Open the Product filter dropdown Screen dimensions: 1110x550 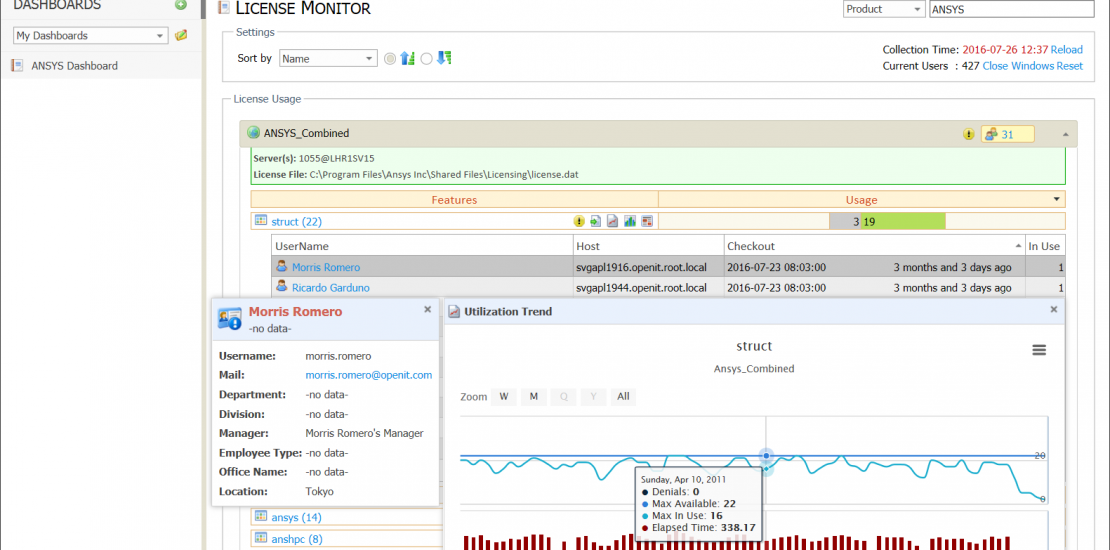tap(884, 9)
